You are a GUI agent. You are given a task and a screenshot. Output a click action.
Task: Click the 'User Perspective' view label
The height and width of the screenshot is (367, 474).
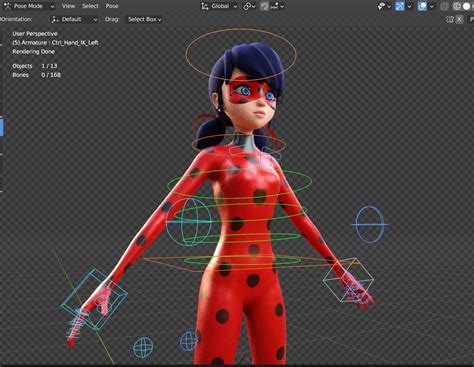35,34
